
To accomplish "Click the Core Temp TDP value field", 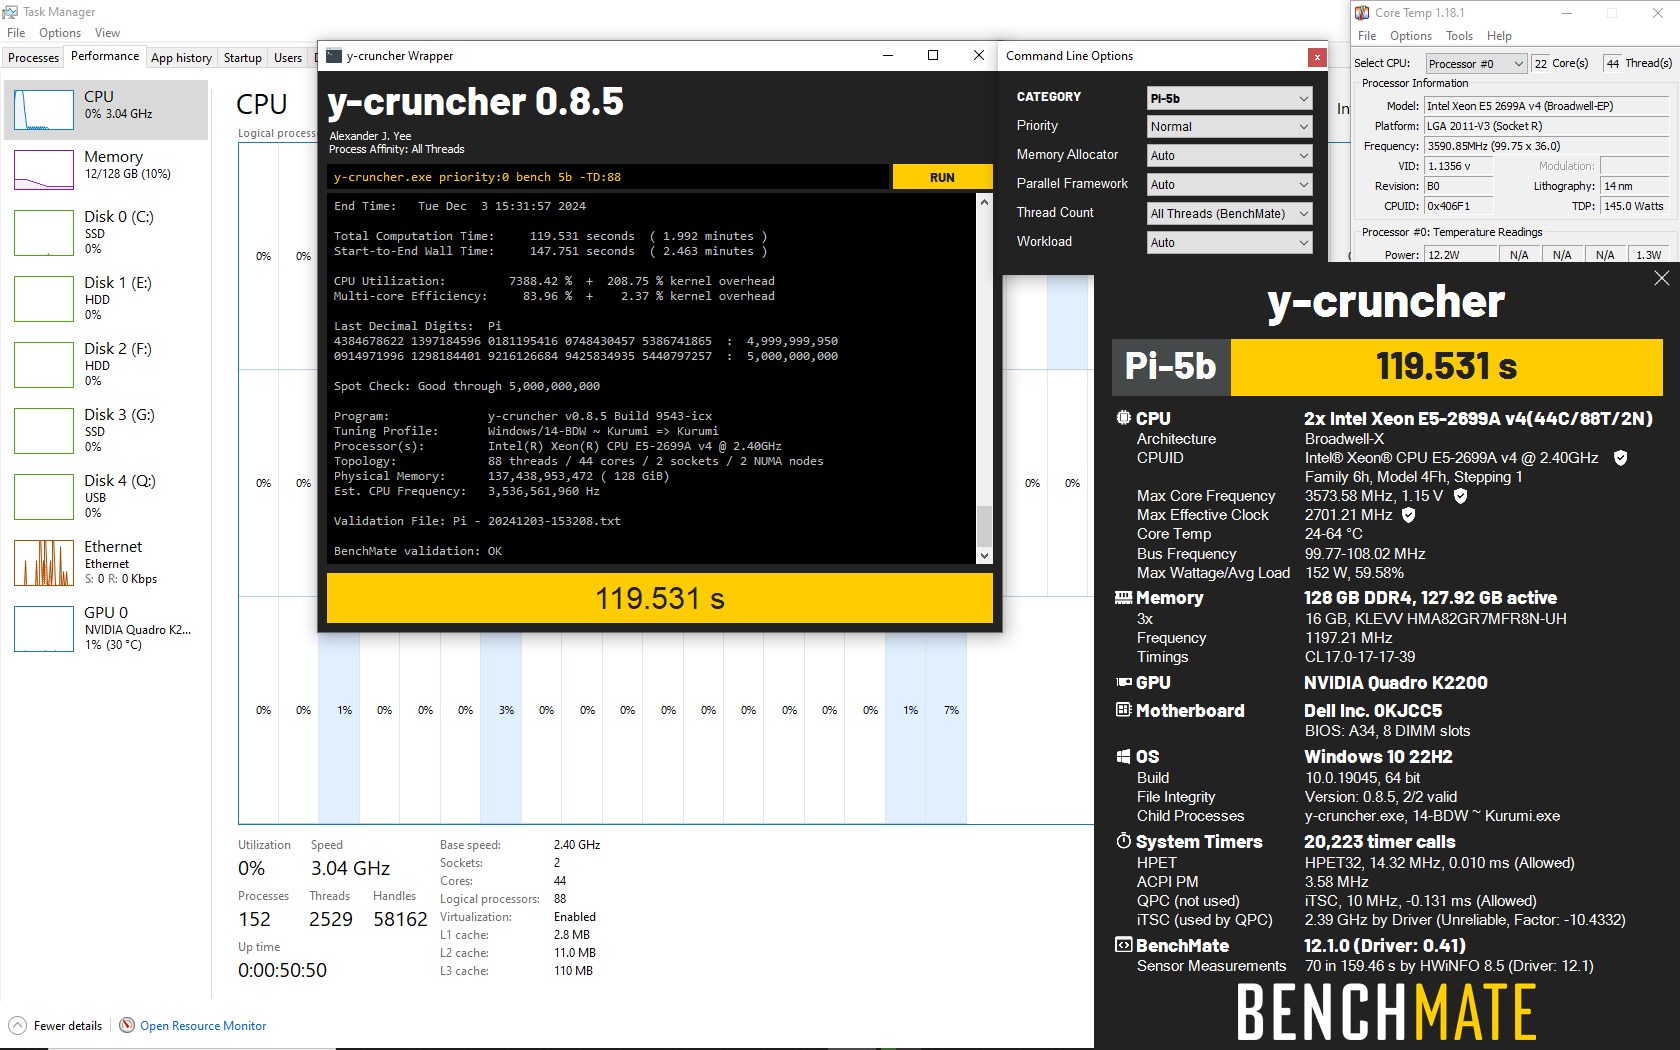I will pyautogui.click(x=1634, y=206).
